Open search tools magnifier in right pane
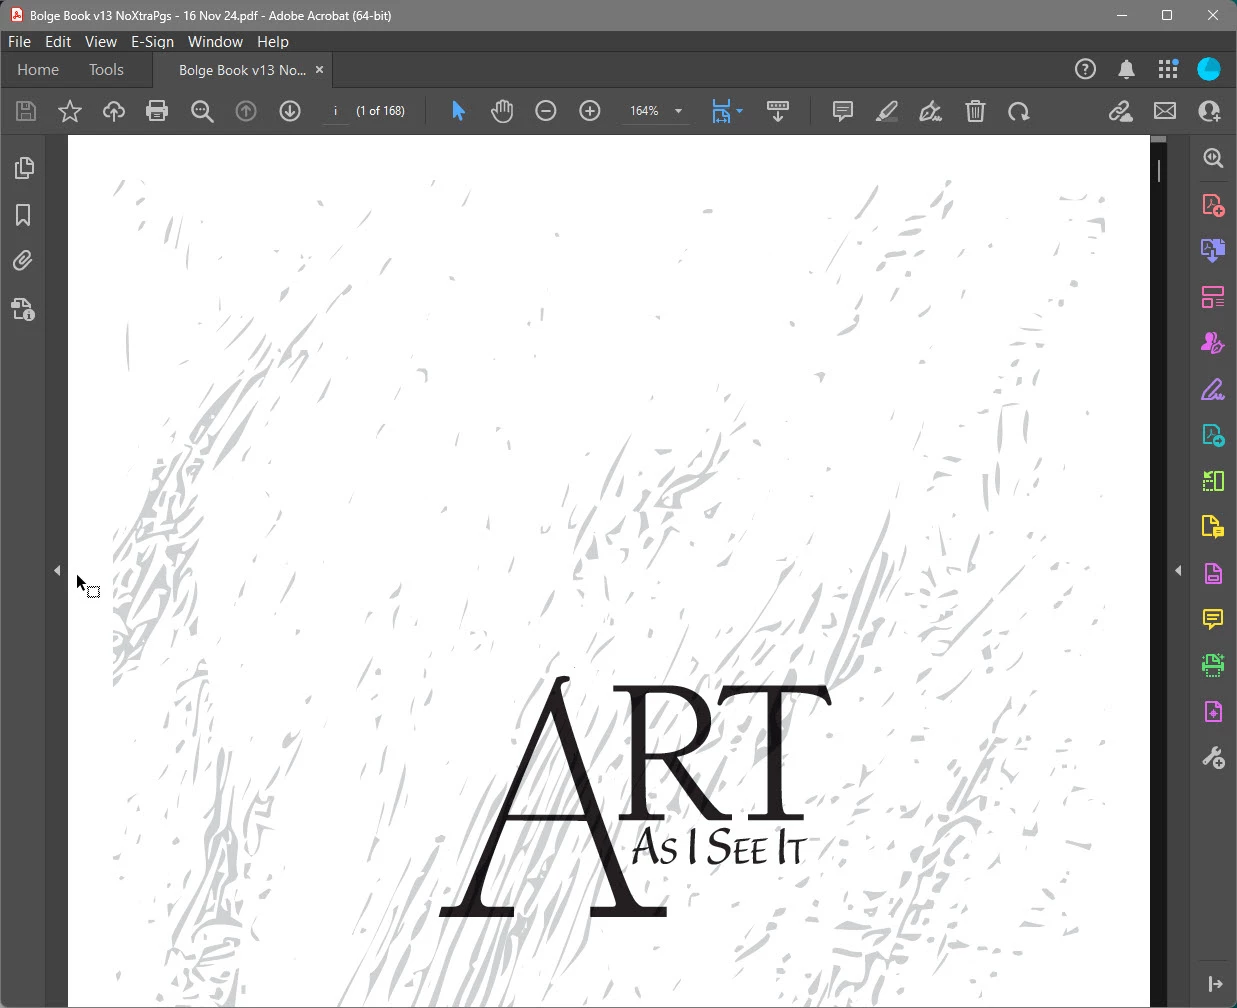1237x1008 pixels. click(1213, 158)
